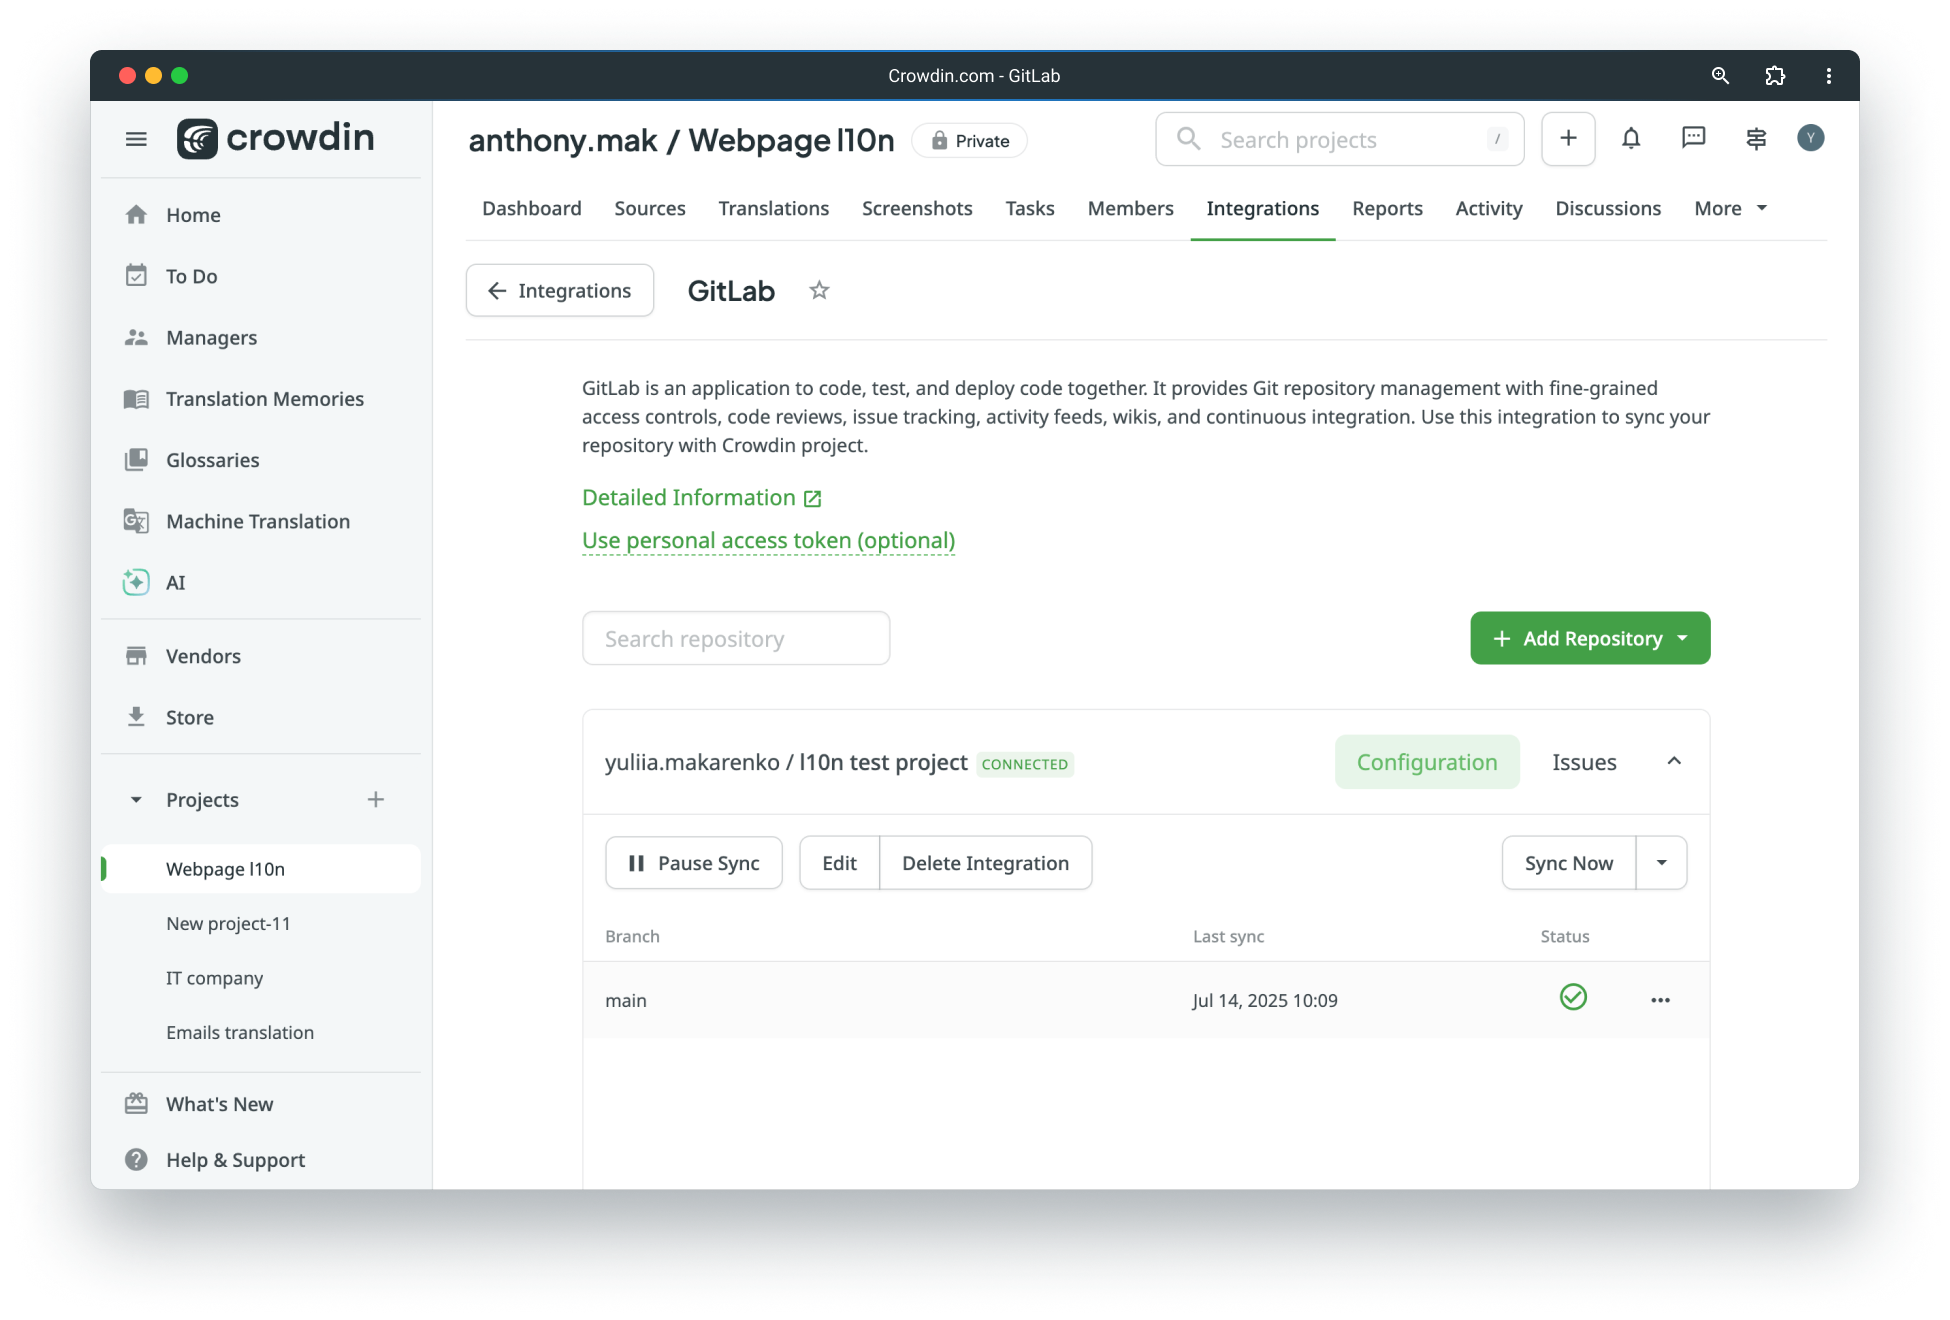The width and height of the screenshot is (1950, 1320).
Task: Star the GitLab integration as favorite
Action: click(819, 291)
